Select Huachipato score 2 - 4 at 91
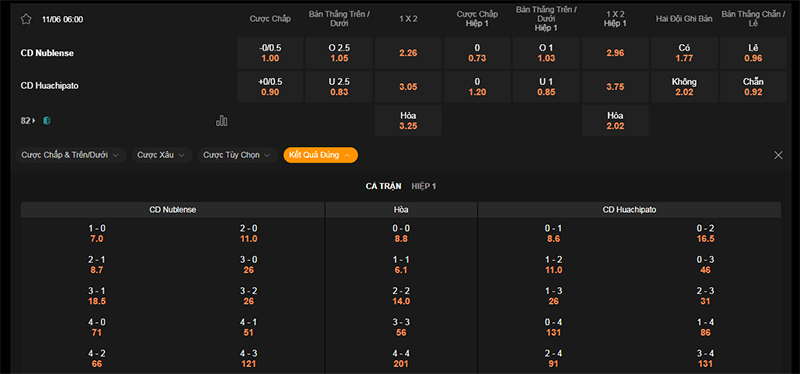The width and height of the screenshot is (800, 374). click(x=553, y=359)
